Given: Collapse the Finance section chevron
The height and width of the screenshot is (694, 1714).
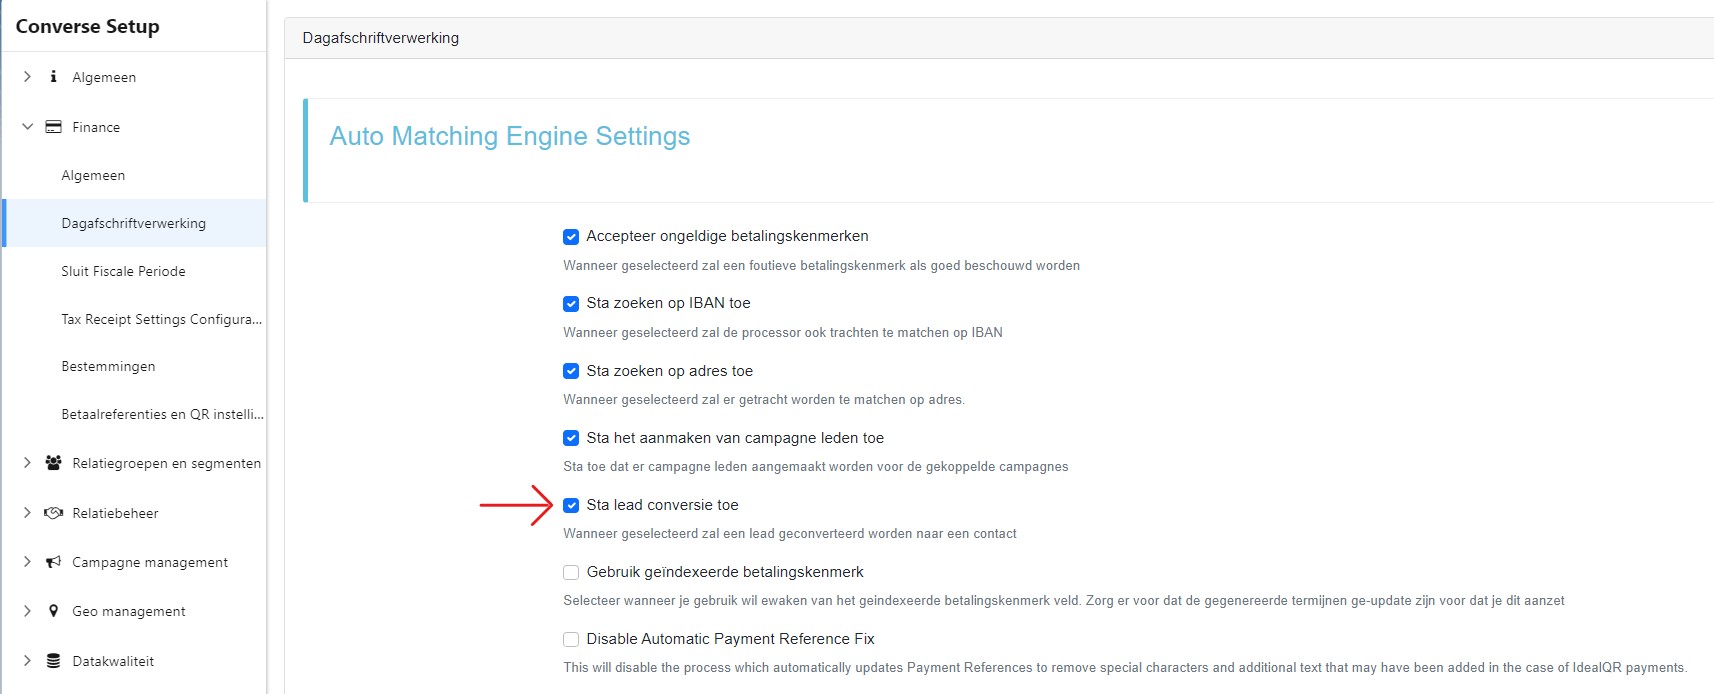Looking at the screenshot, I should coord(28,127).
